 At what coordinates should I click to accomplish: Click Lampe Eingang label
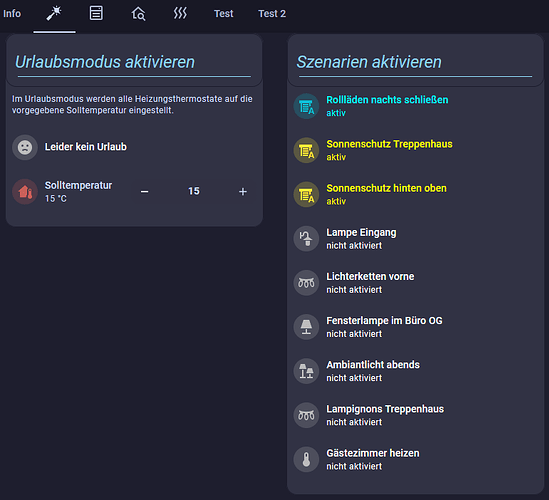[361, 232]
